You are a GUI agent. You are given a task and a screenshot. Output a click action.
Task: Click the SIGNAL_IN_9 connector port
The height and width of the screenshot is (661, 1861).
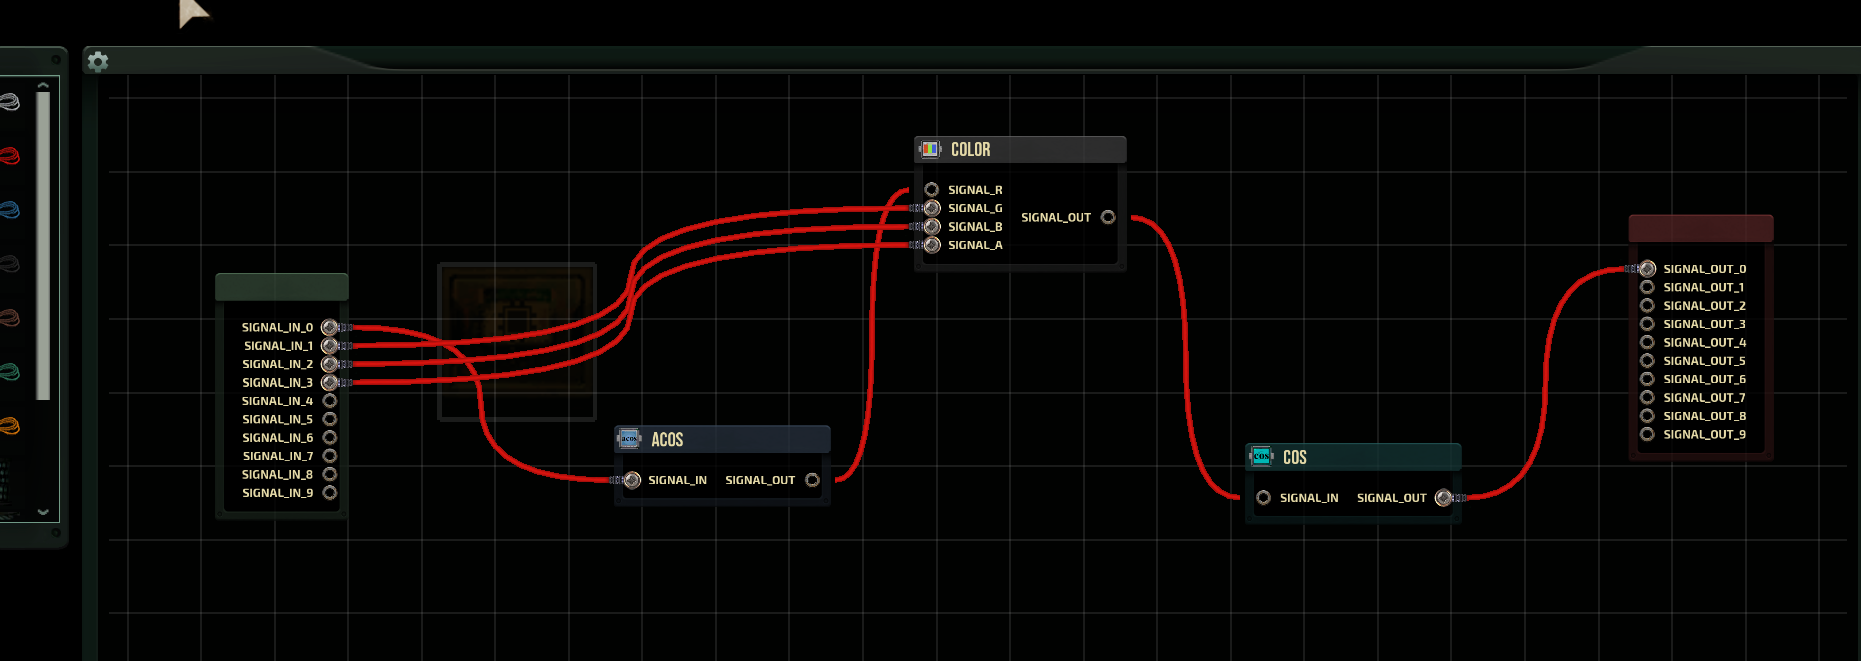[x=330, y=493]
